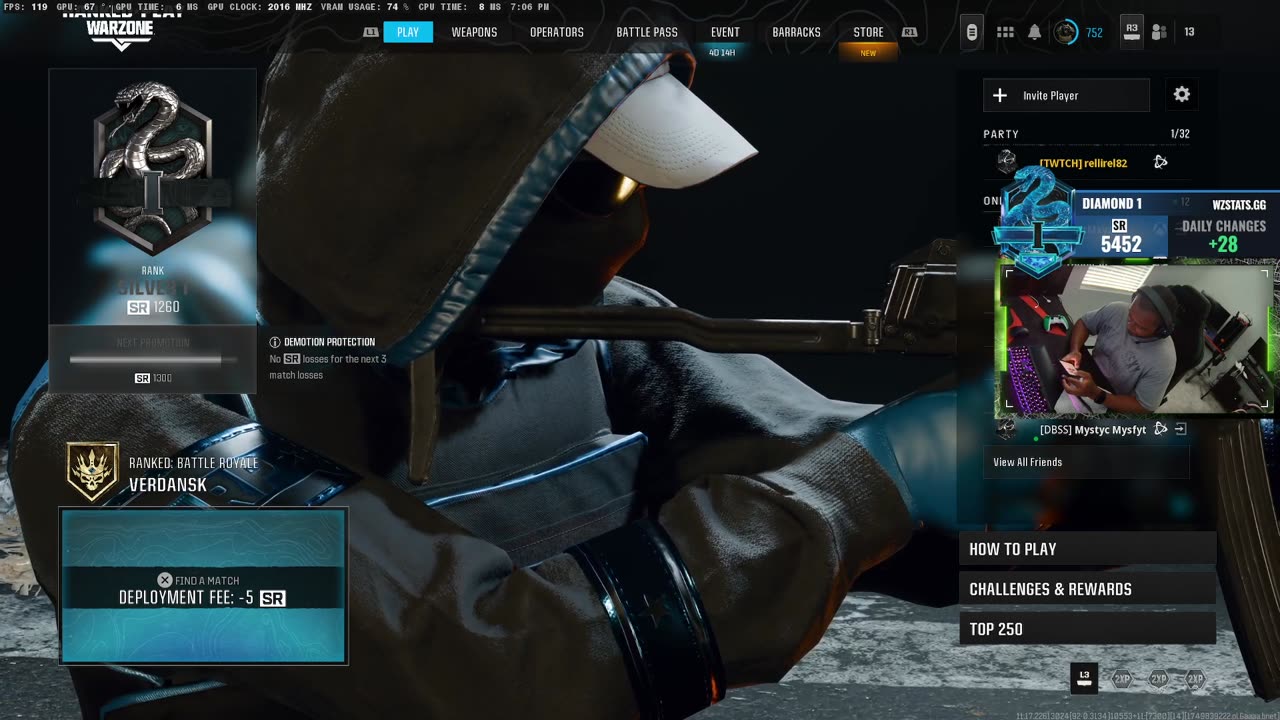Click the Diamond 1 snake badge overlay
1280x720 pixels.
tap(1037, 222)
